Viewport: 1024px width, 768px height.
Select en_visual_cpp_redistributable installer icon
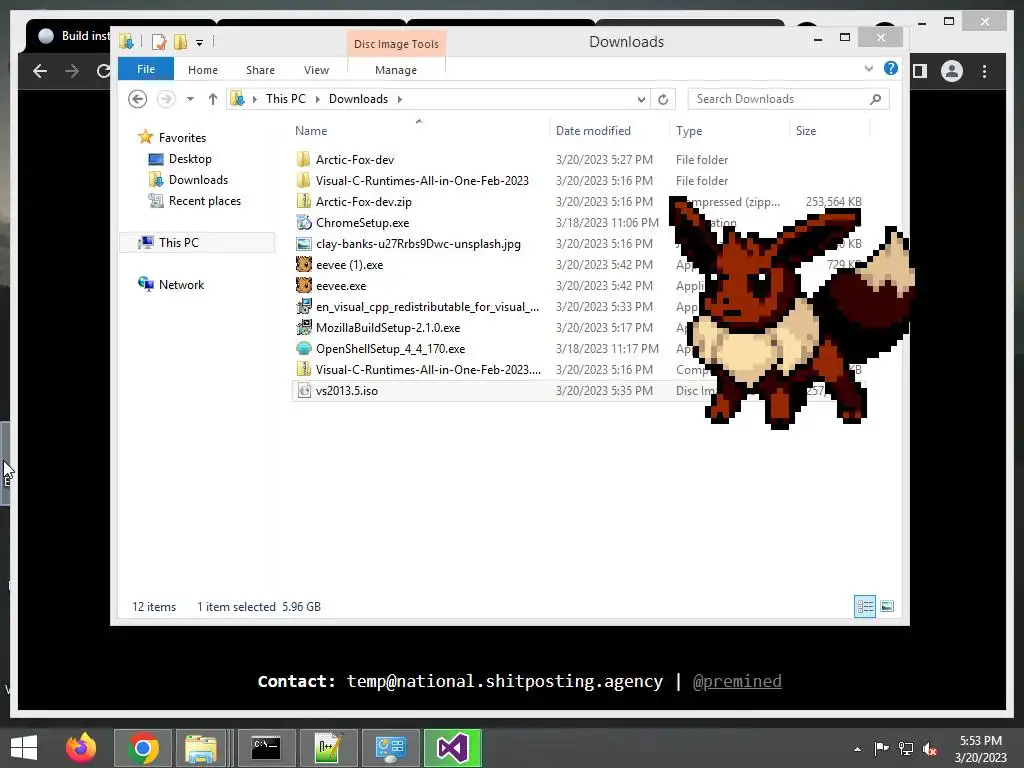(303, 306)
